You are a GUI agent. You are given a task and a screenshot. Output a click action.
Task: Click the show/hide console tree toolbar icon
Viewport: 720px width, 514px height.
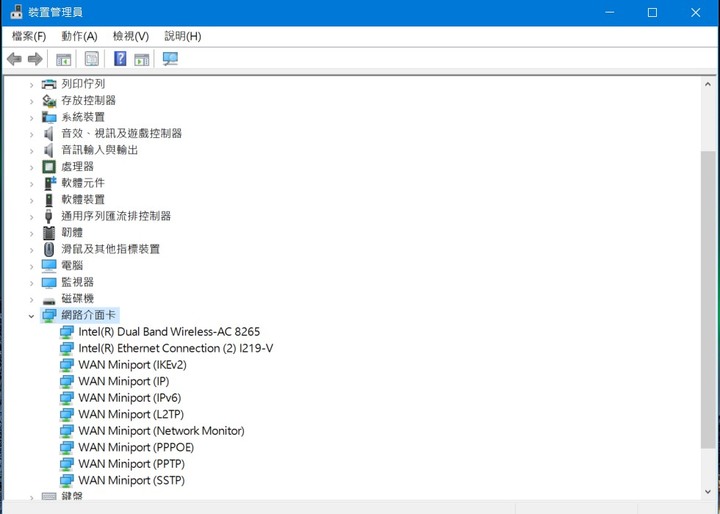[x=63, y=59]
